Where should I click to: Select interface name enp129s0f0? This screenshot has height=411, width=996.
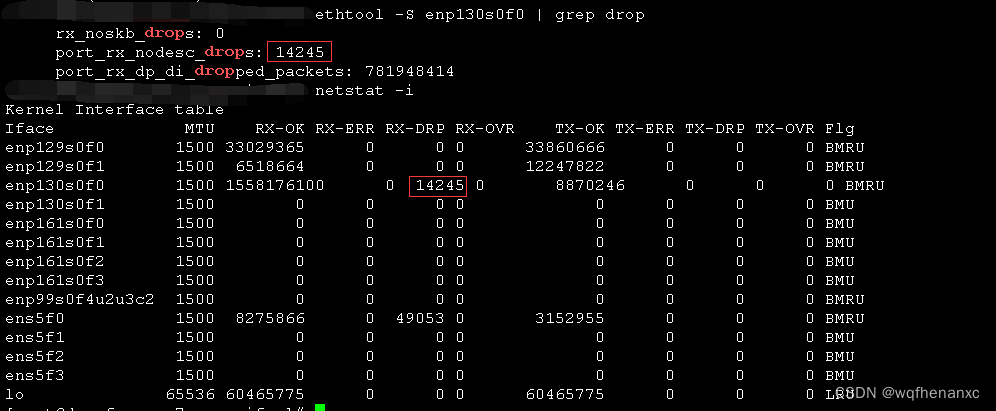(55, 148)
